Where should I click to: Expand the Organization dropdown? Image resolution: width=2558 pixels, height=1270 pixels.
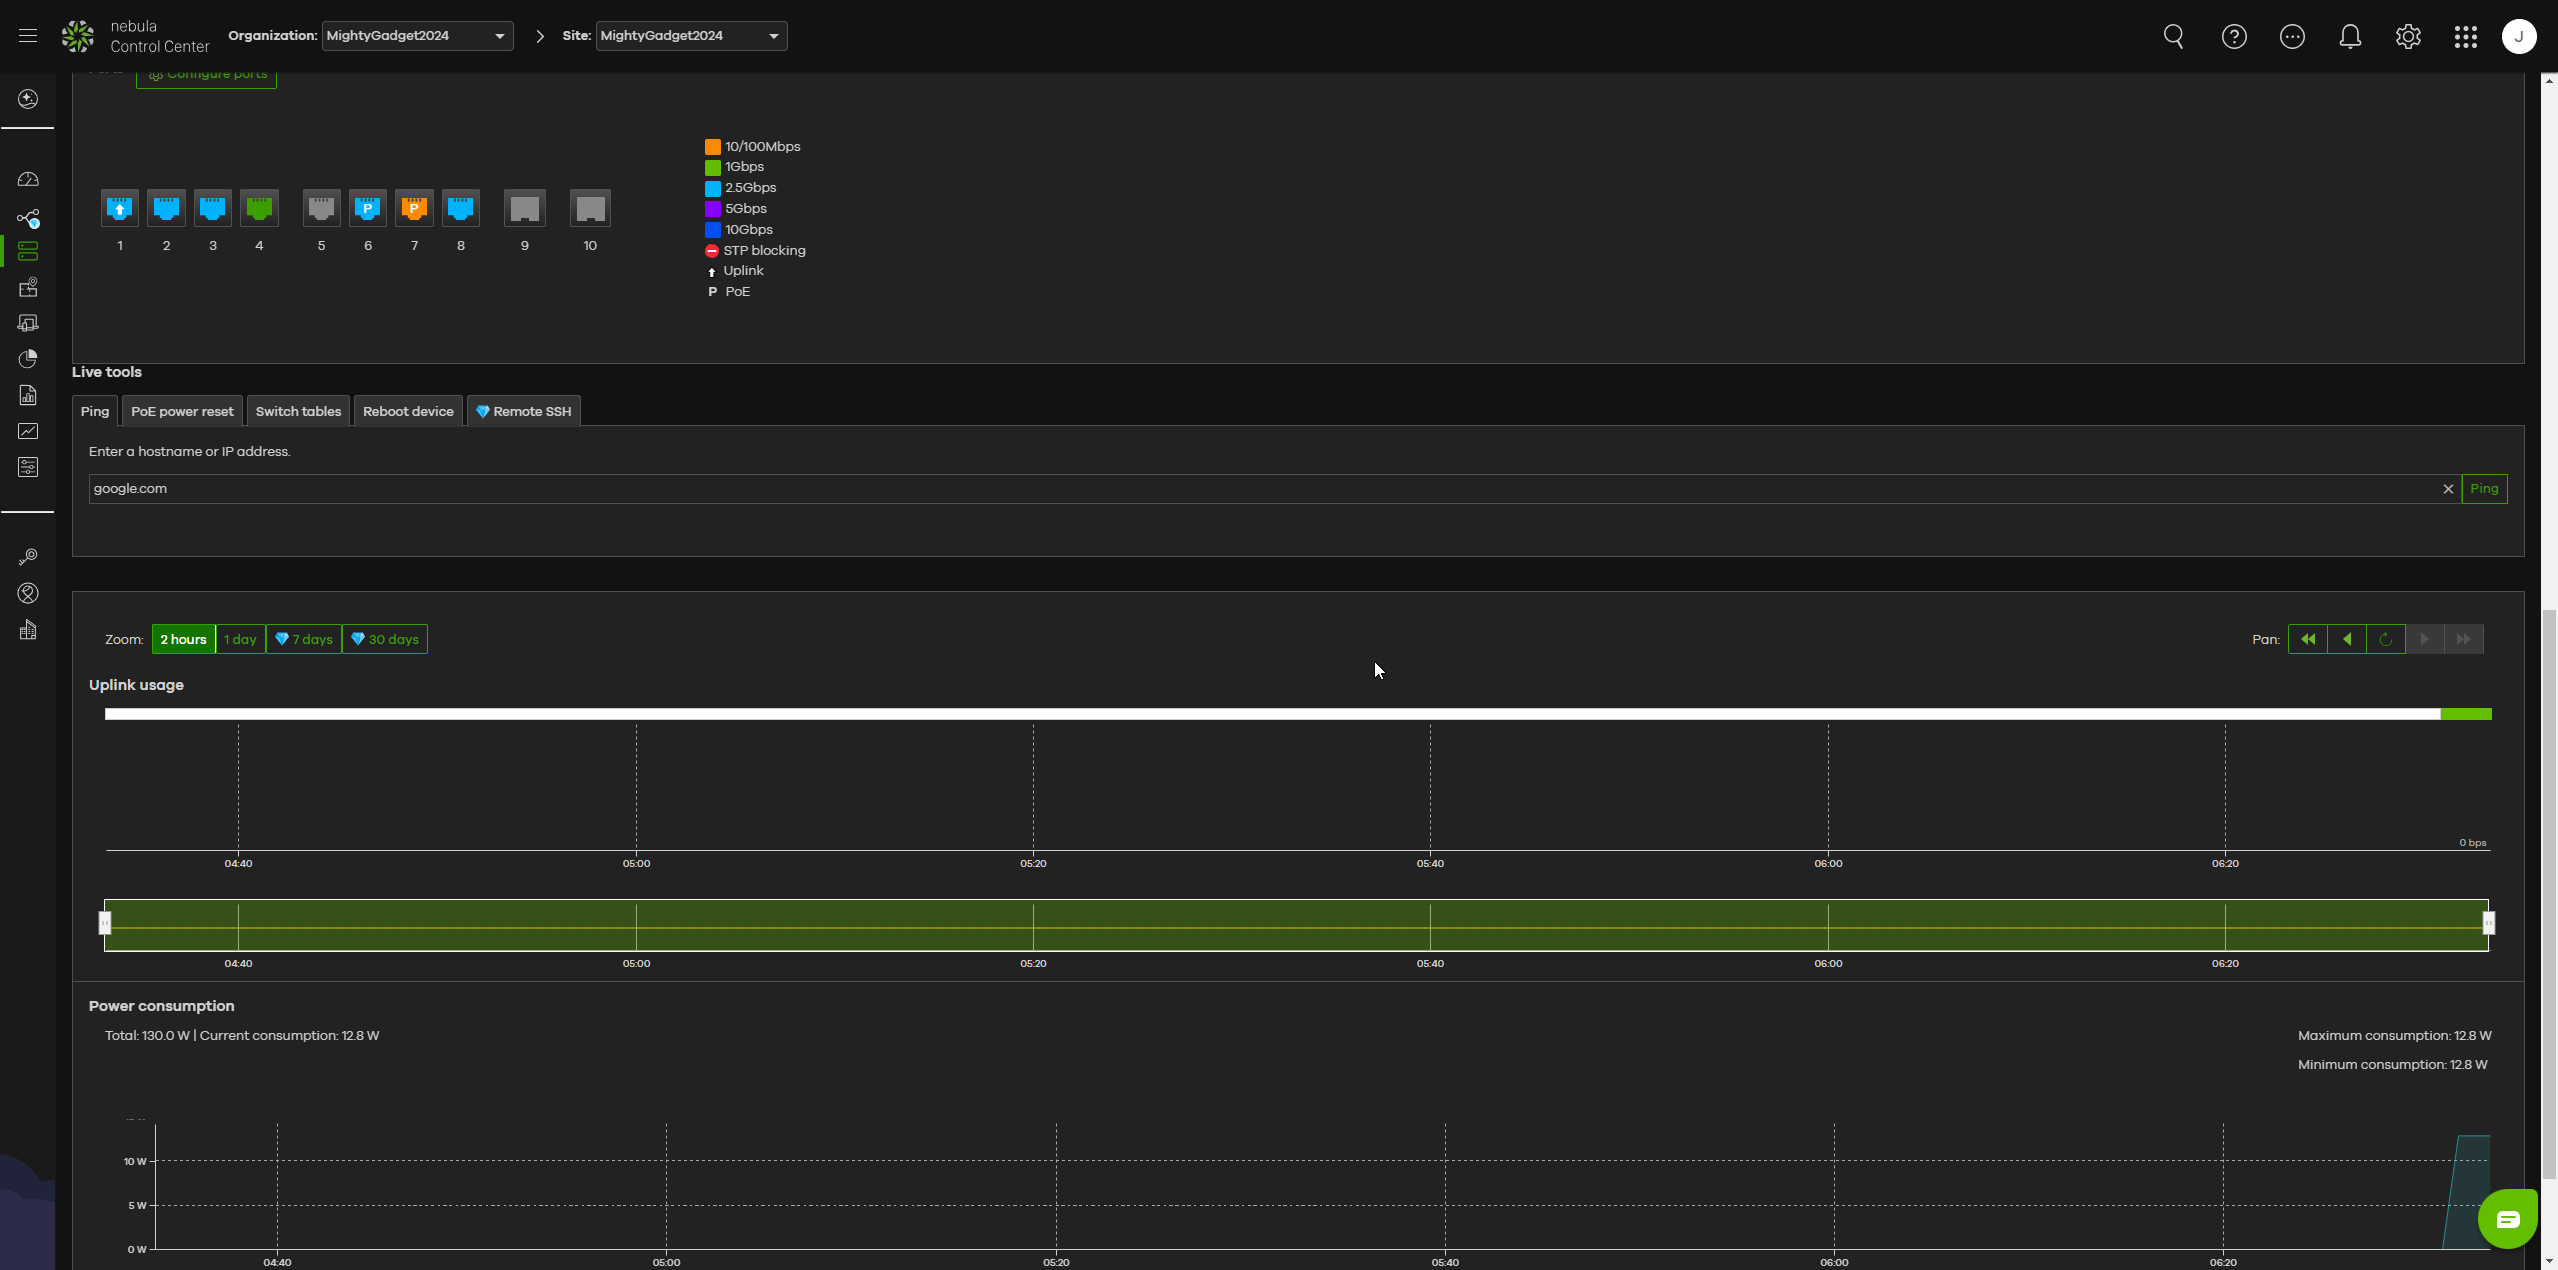(418, 36)
